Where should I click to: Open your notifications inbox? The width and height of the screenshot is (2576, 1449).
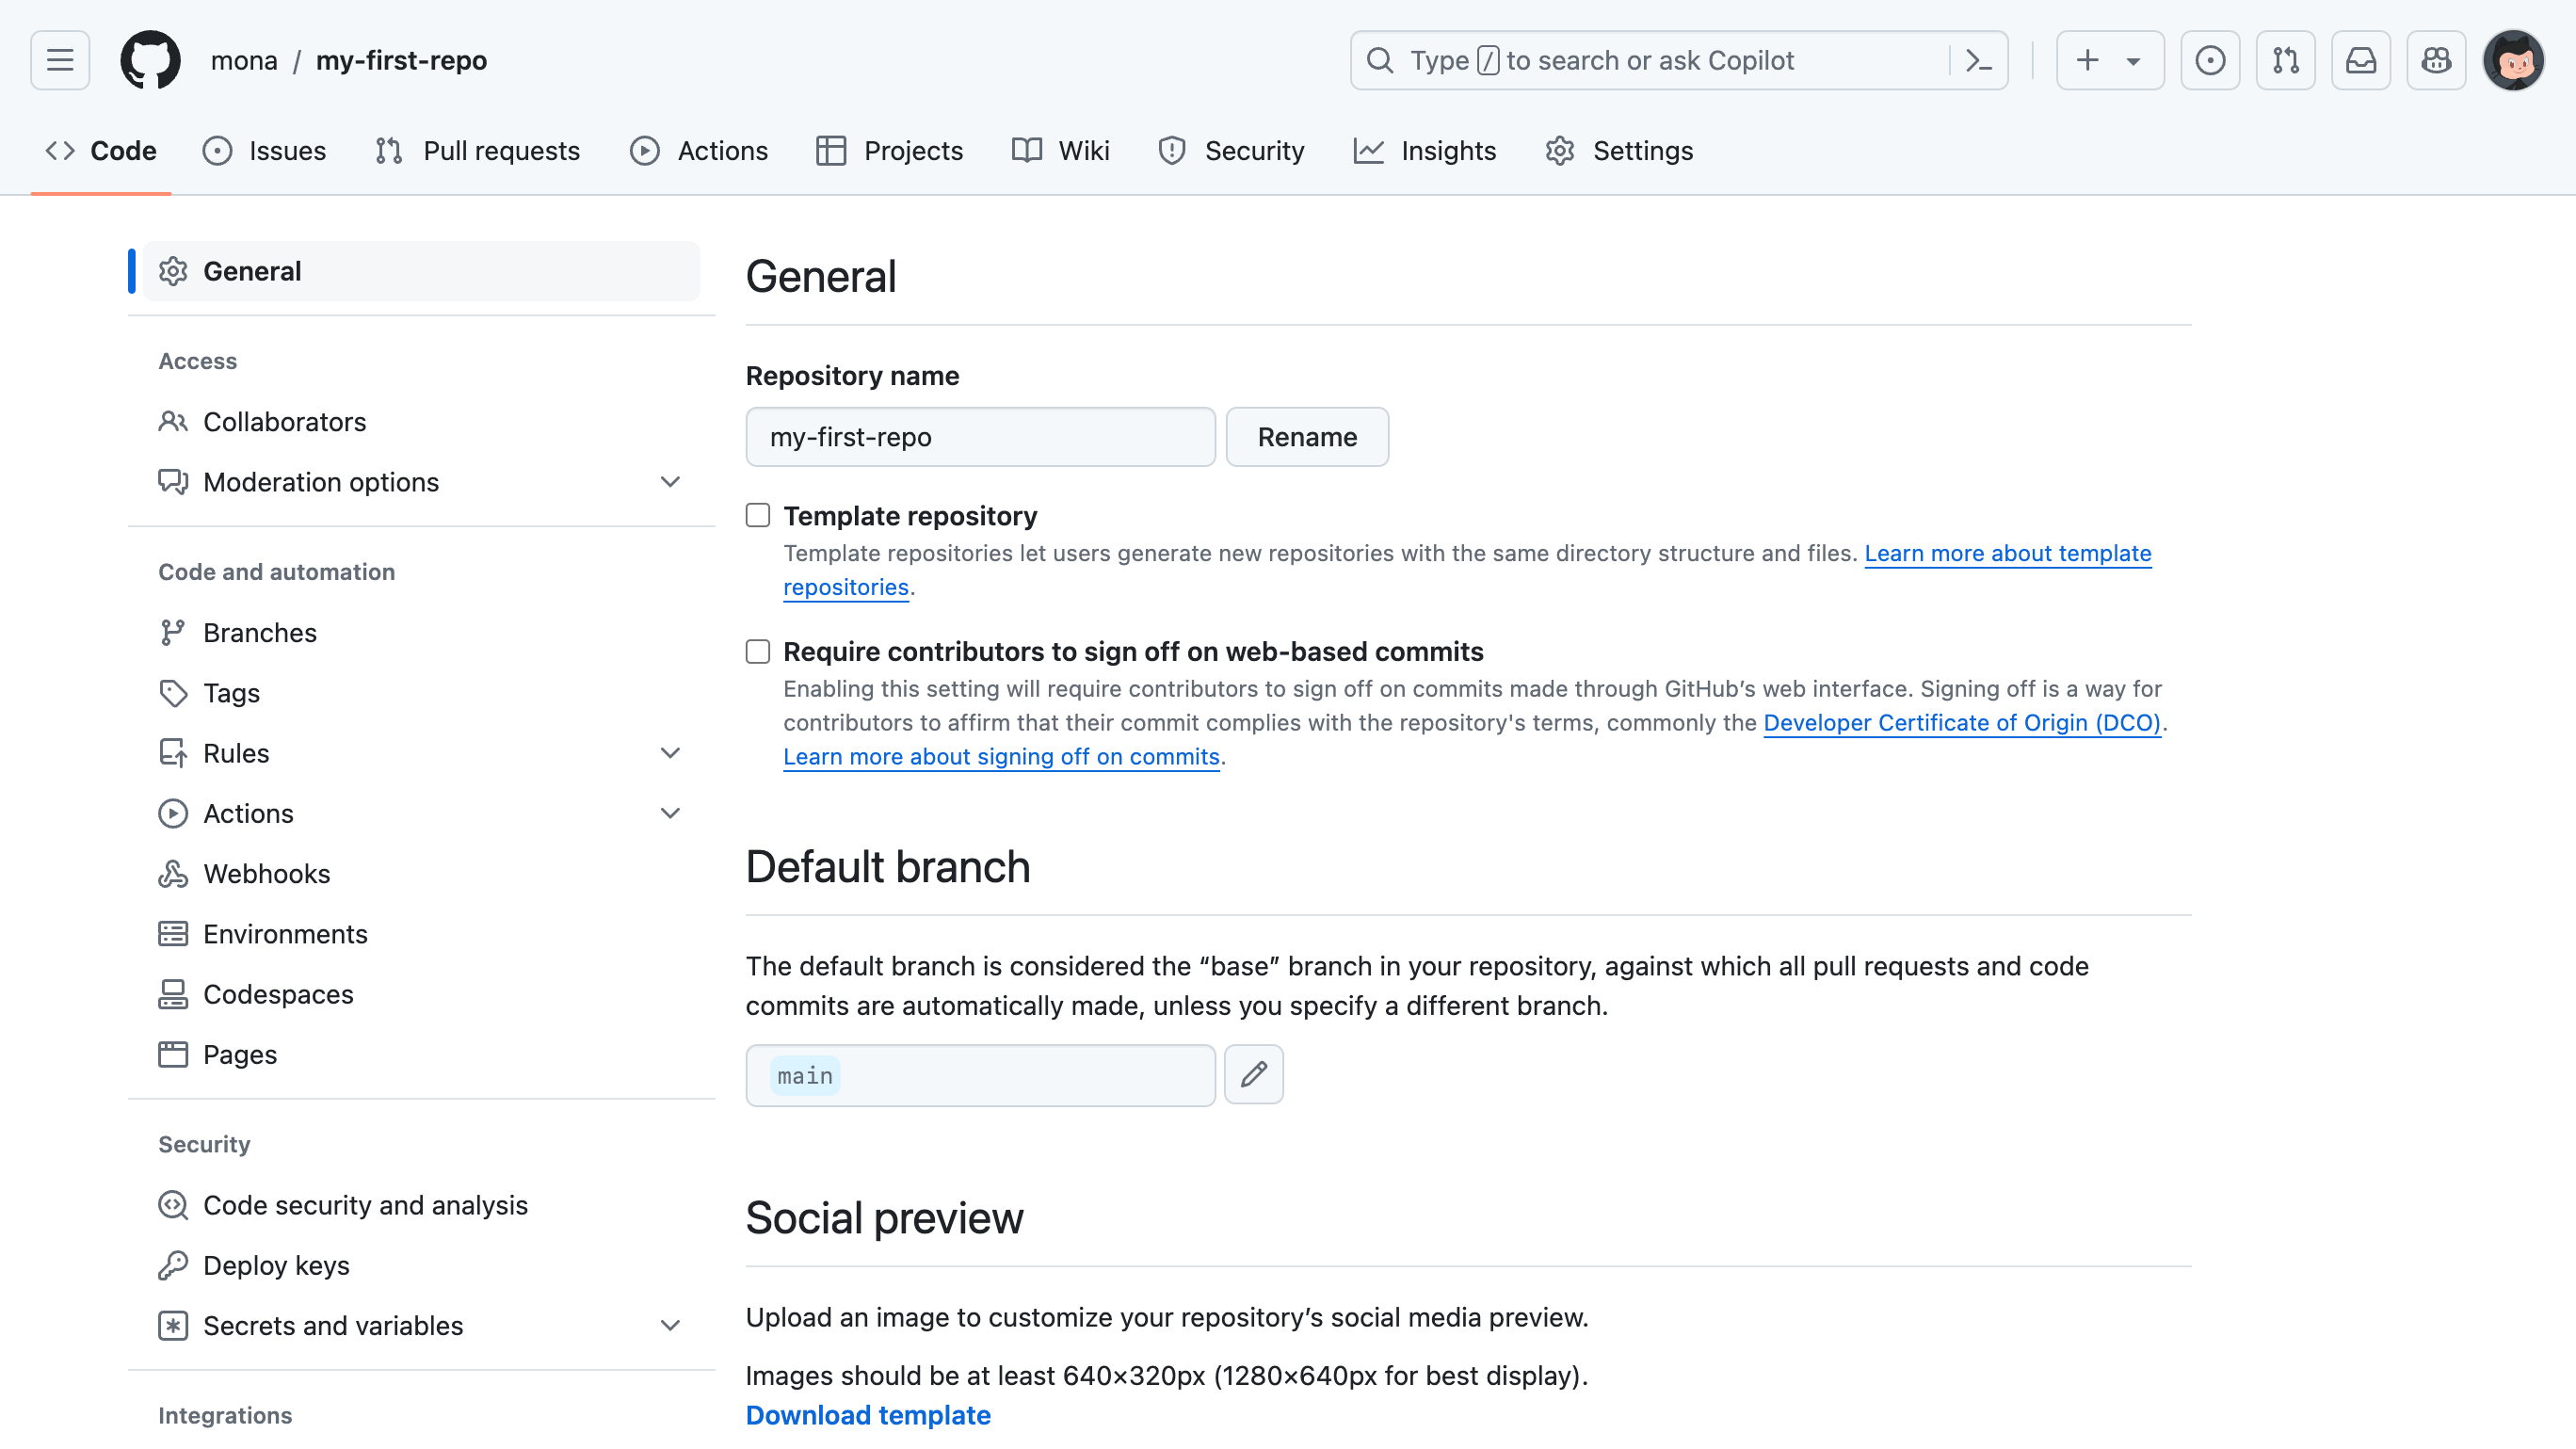click(x=2361, y=60)
